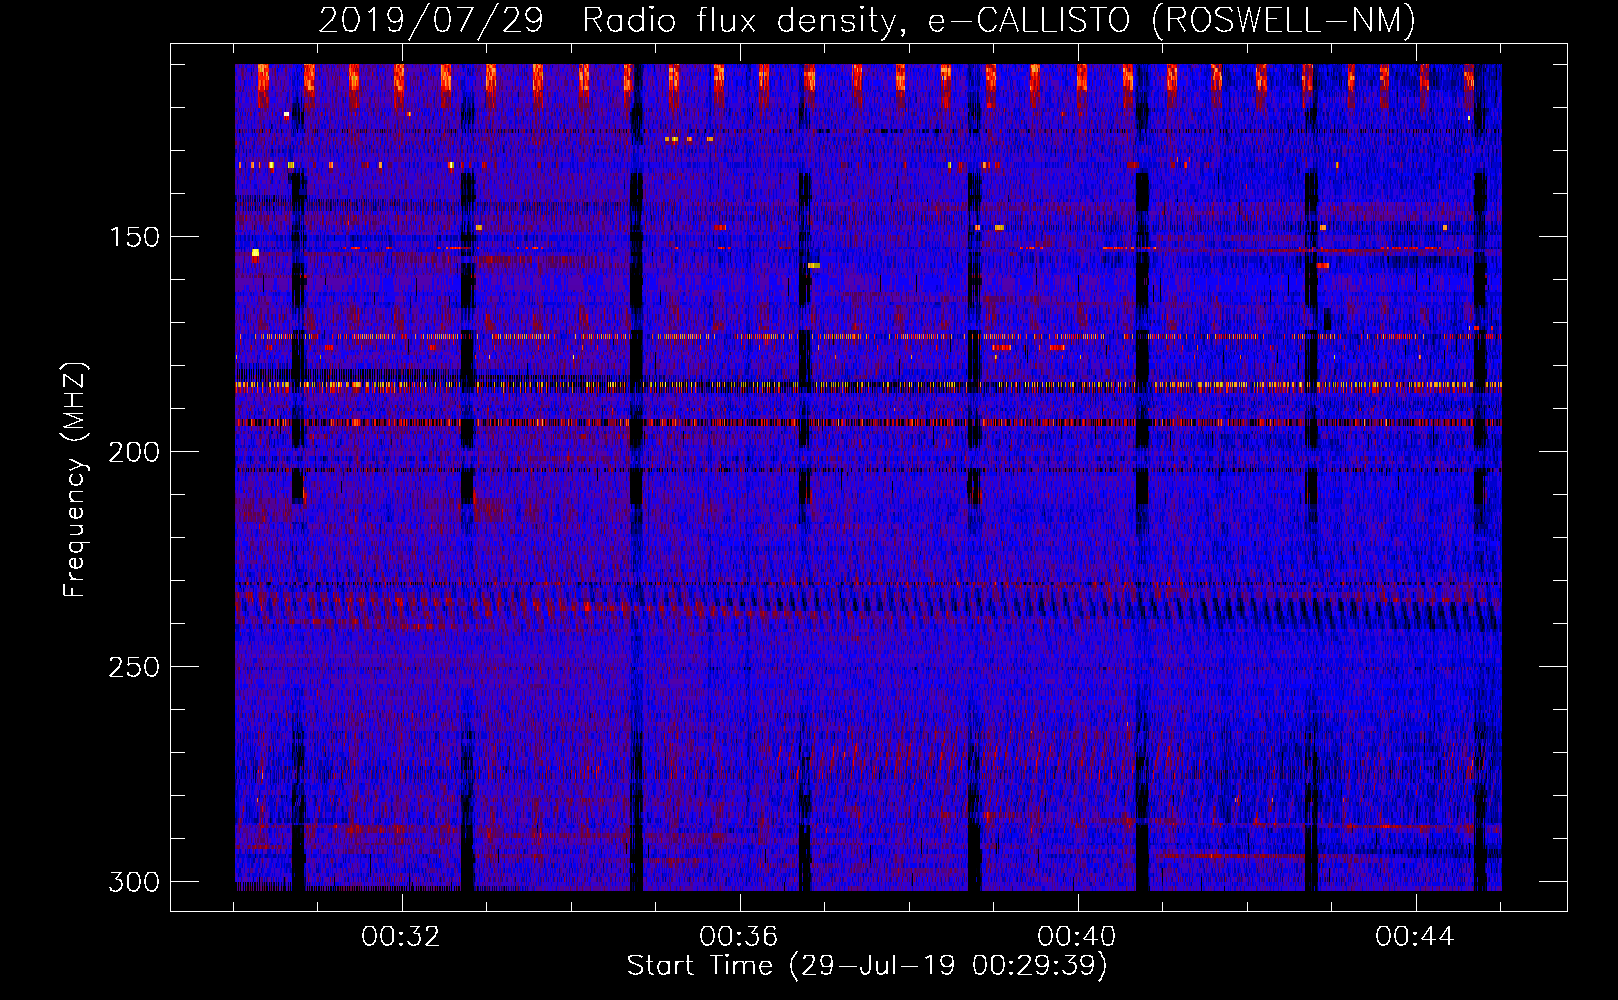Image resolution: width=1618 pixels, height=1000 pixels.
Task: Click the 00:40 time tick label
Action: [1077, 937]
